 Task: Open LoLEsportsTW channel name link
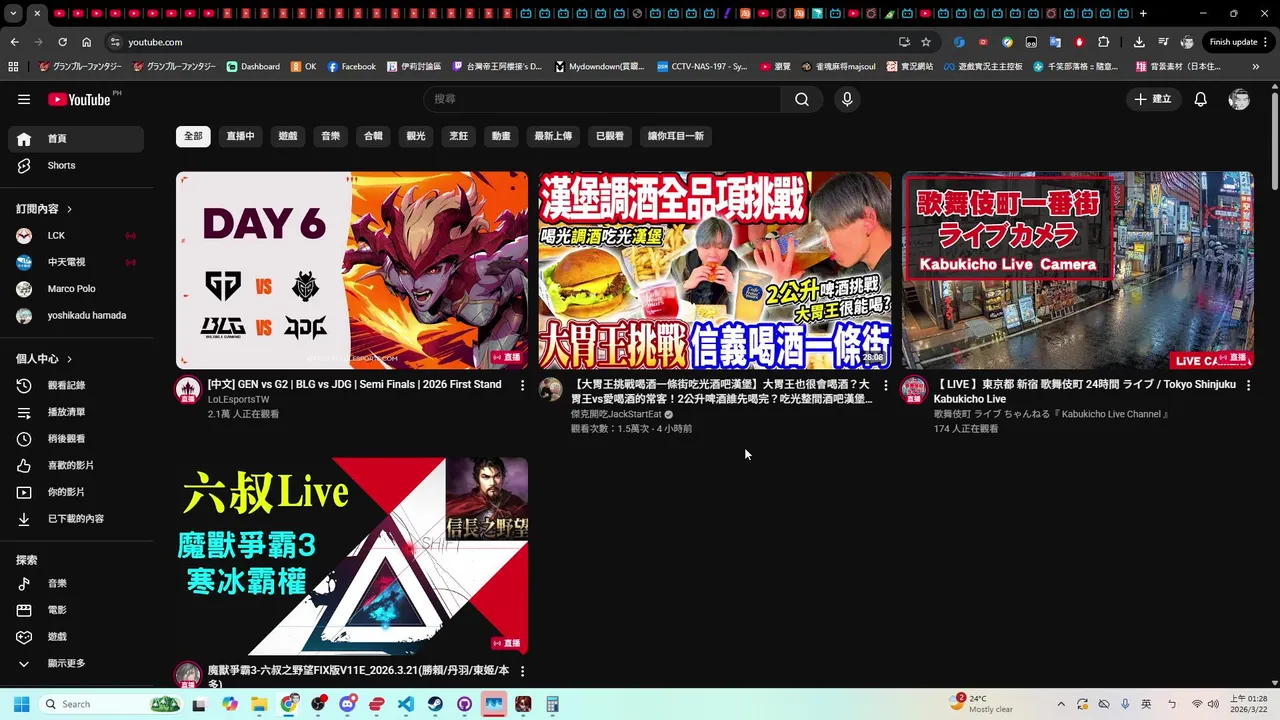(x=238, y=399)
